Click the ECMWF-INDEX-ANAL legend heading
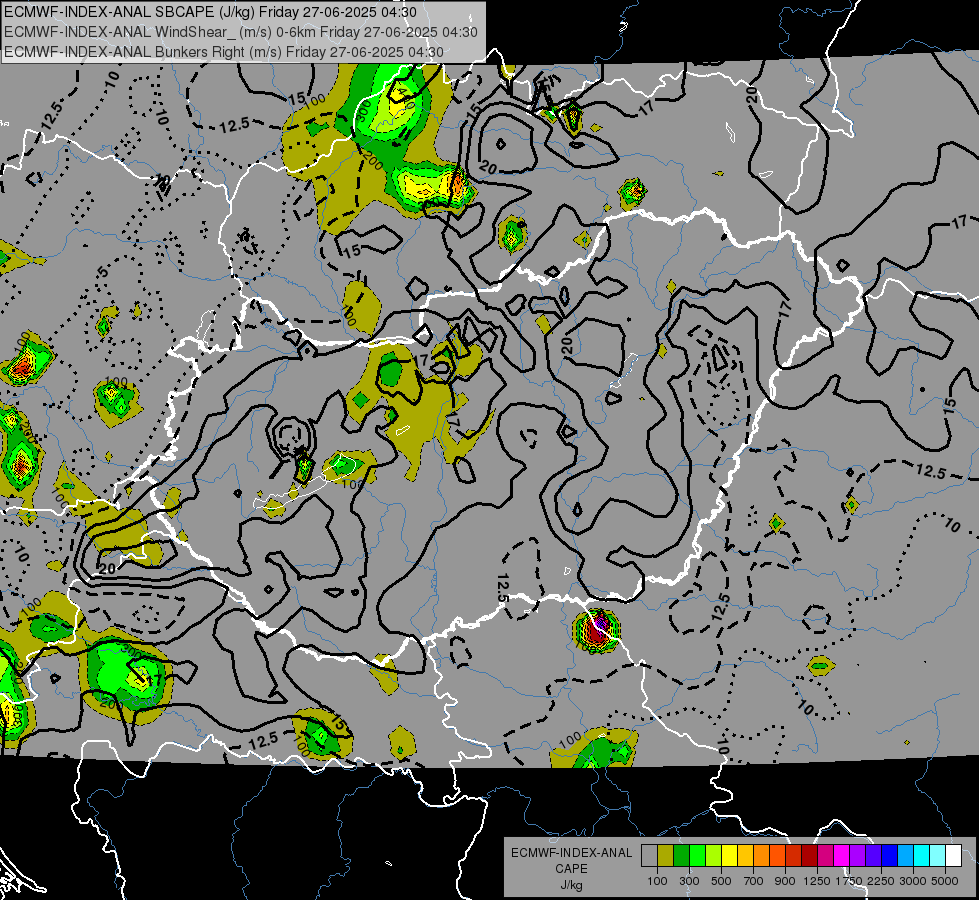This screenshot has height=900, width=979. click(x=571, y=853)
